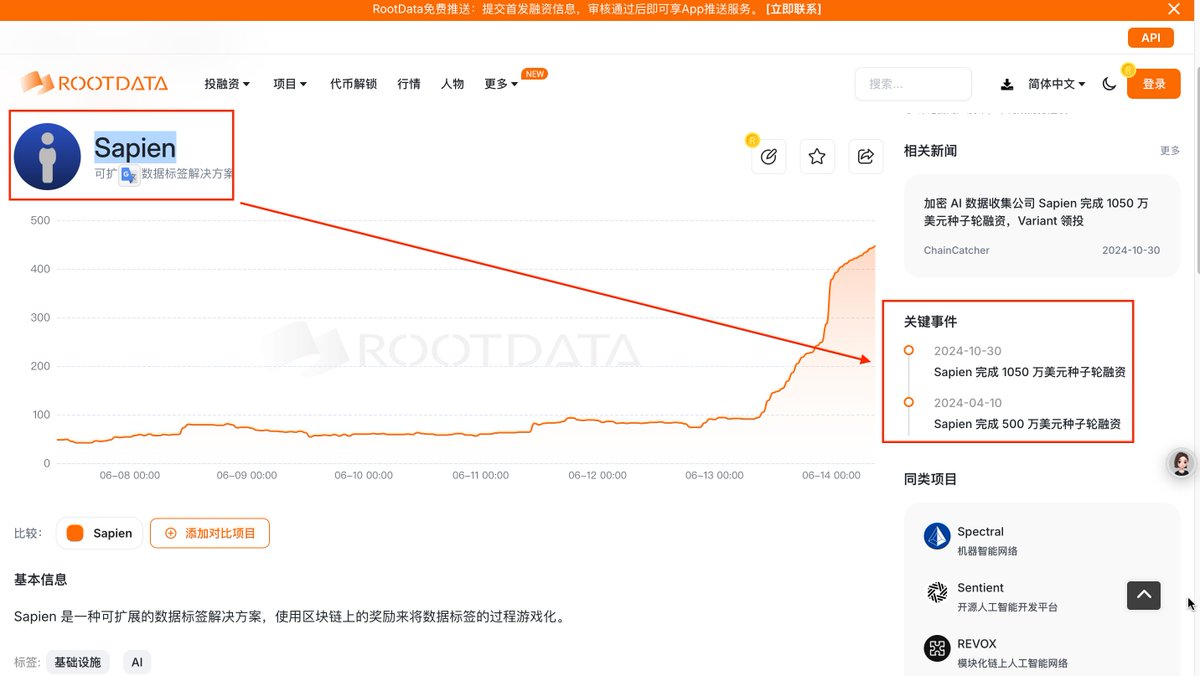Screen dimensions: 1200x676
Task: Focus the 搜索 search input field
Action: (x=913, y=84)
